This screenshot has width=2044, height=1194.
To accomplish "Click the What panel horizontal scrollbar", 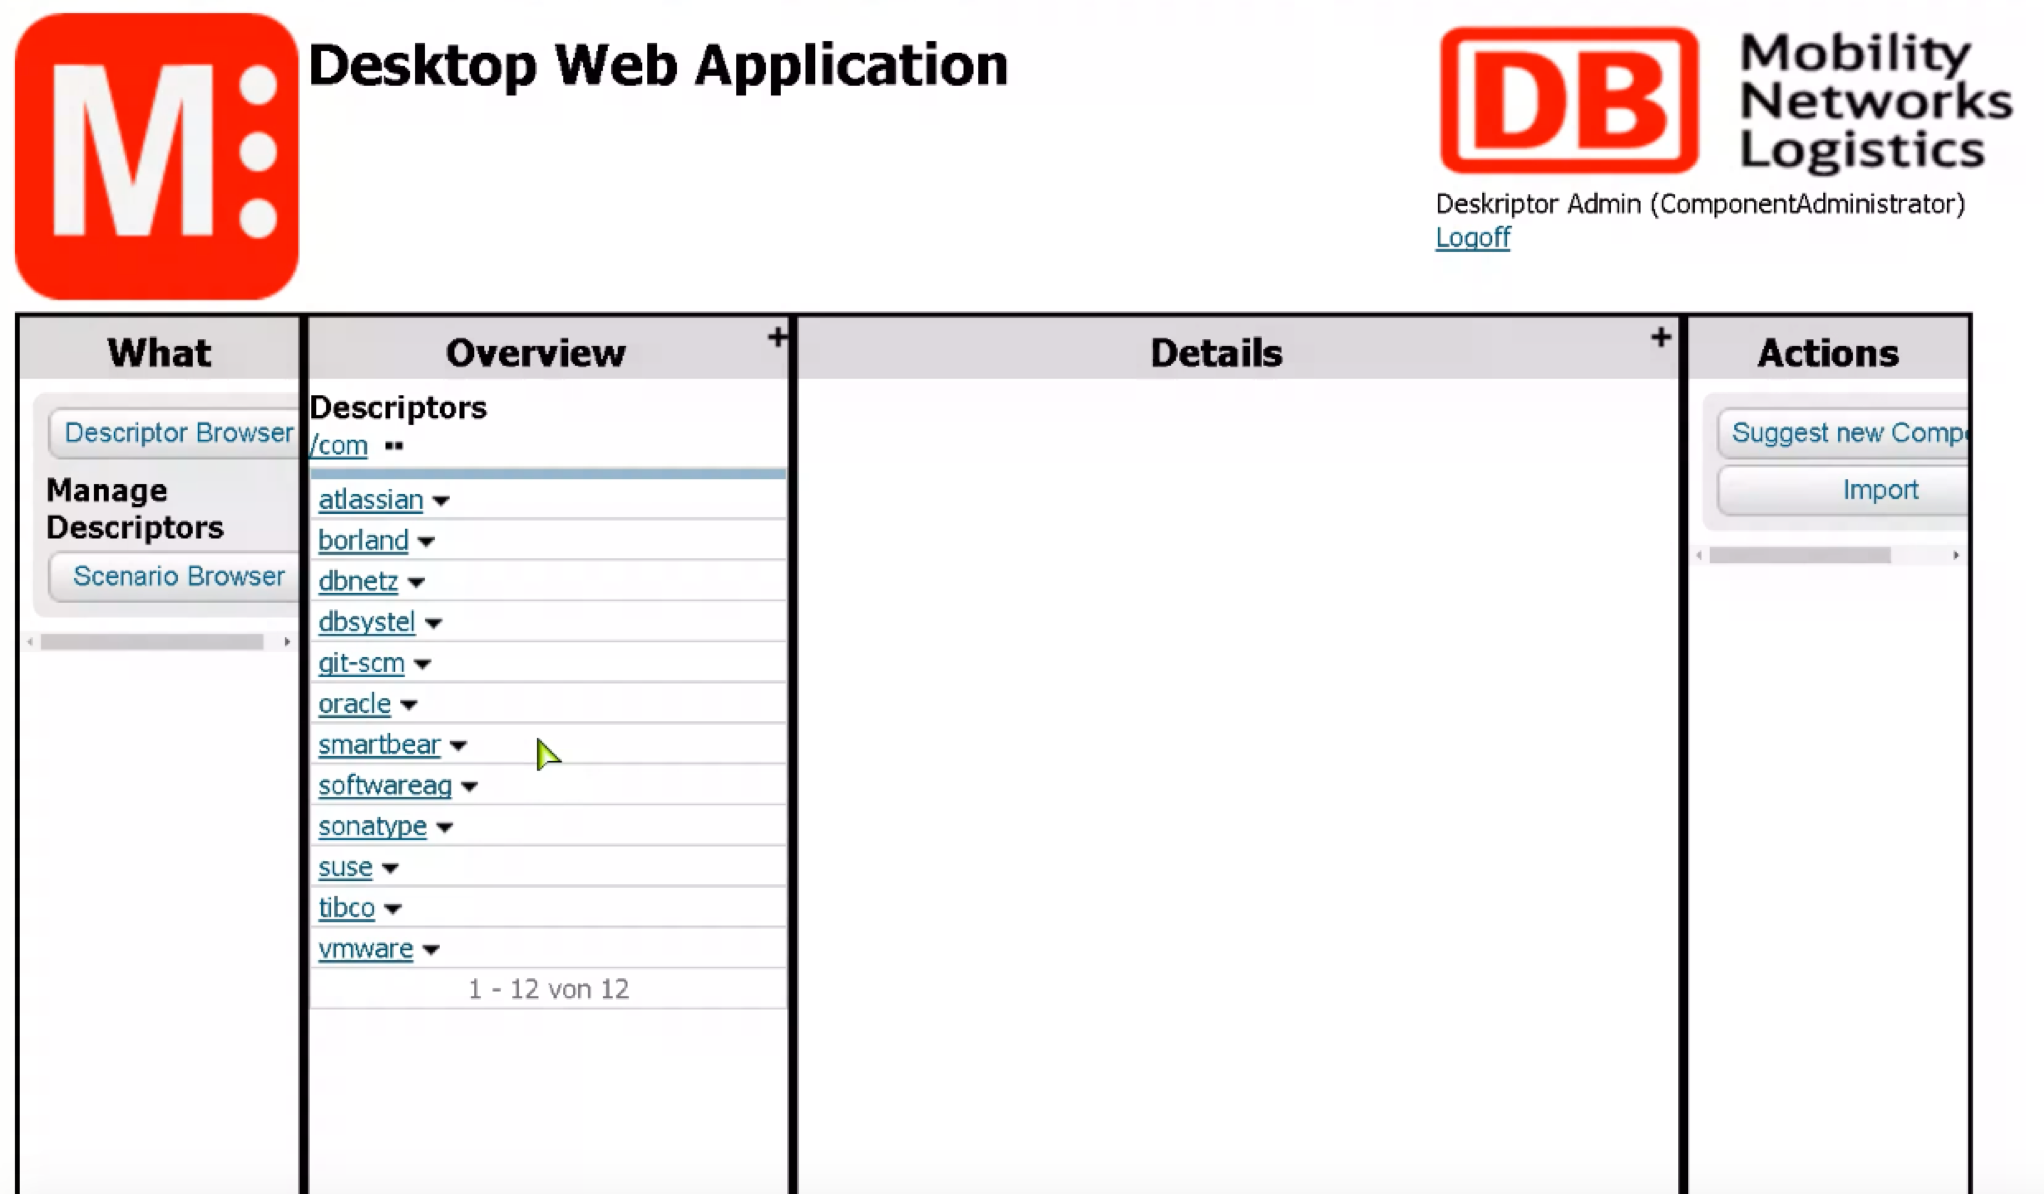I will click(x=152, y=642).
